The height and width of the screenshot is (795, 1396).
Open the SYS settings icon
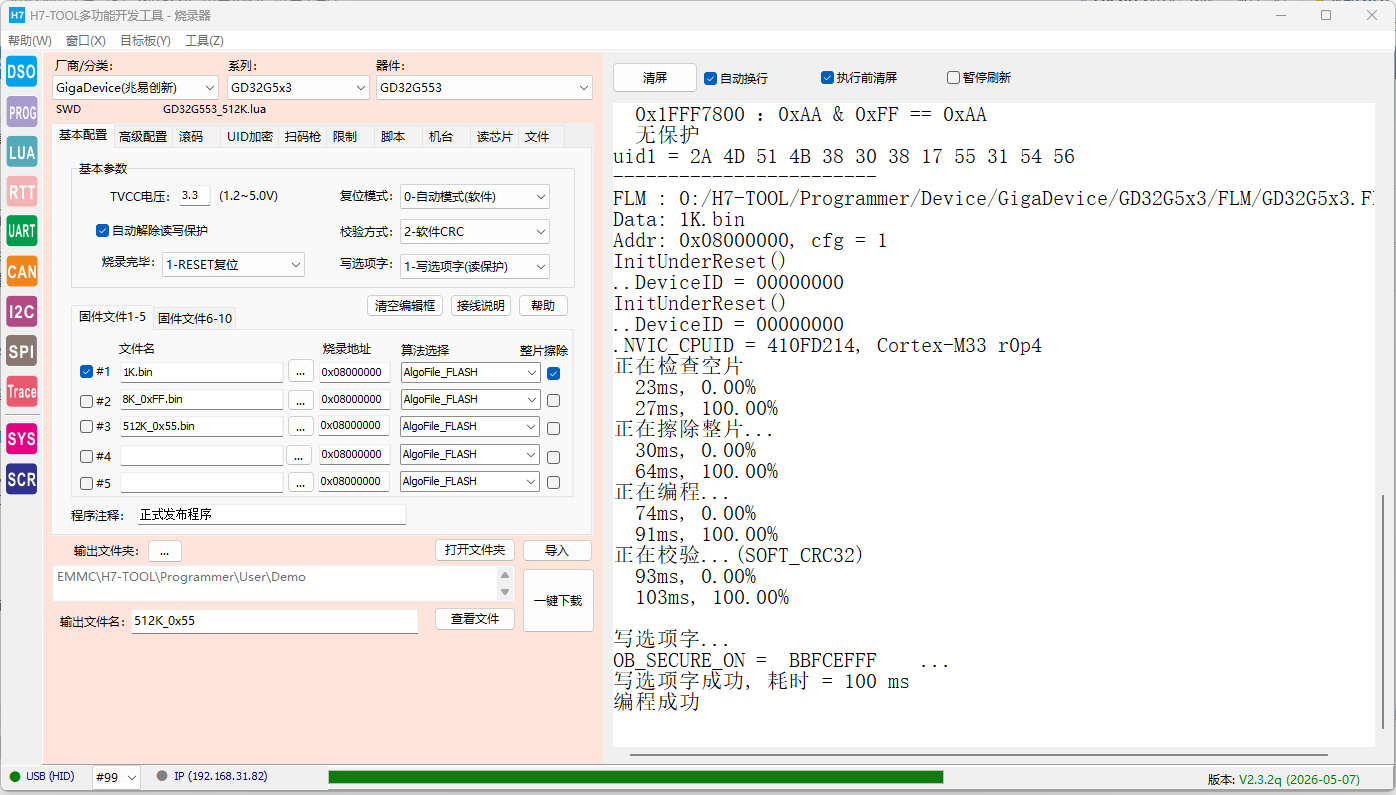pyautogui.click(x=21, y=438)
